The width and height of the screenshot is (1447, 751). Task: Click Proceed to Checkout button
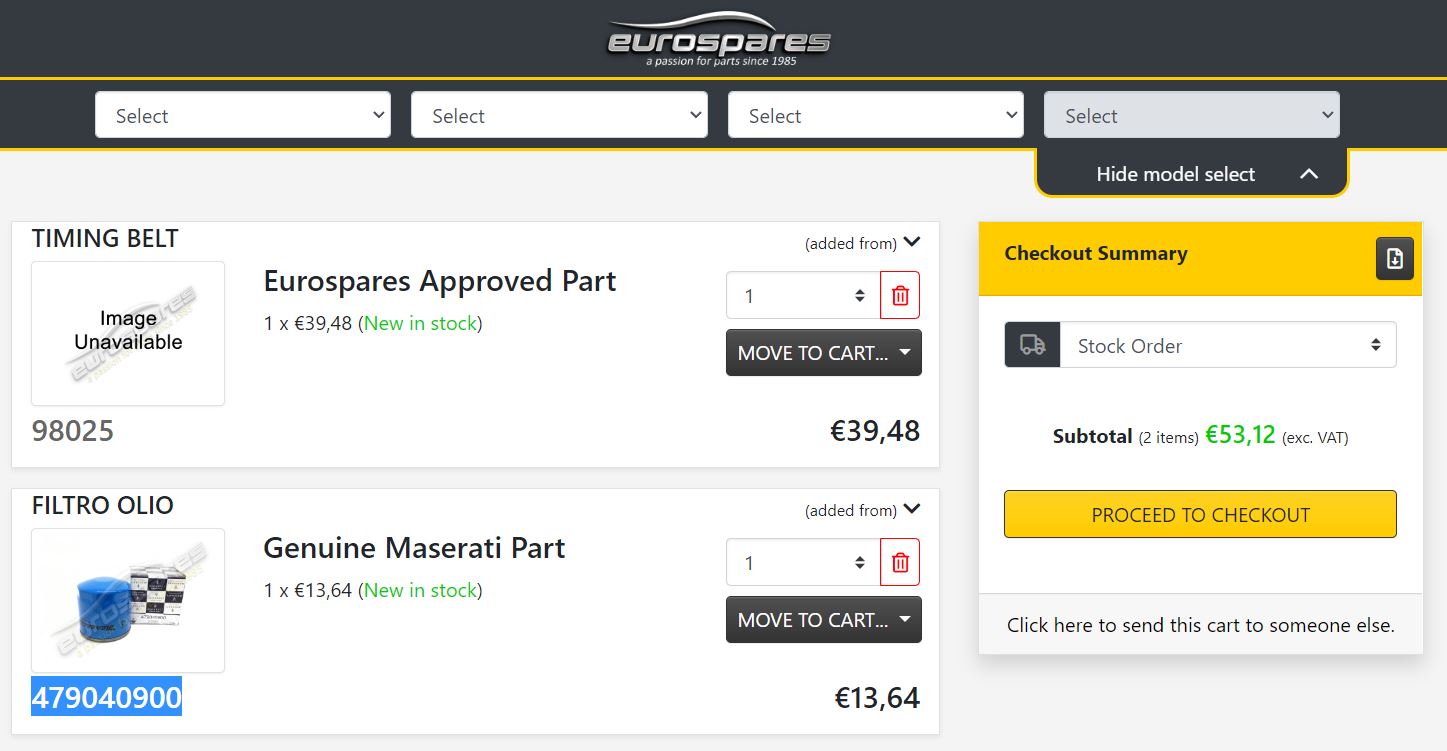1200,515
